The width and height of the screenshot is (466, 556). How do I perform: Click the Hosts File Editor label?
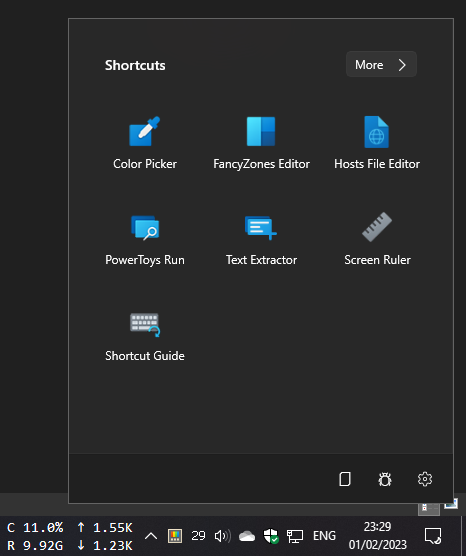coord(377,164)
